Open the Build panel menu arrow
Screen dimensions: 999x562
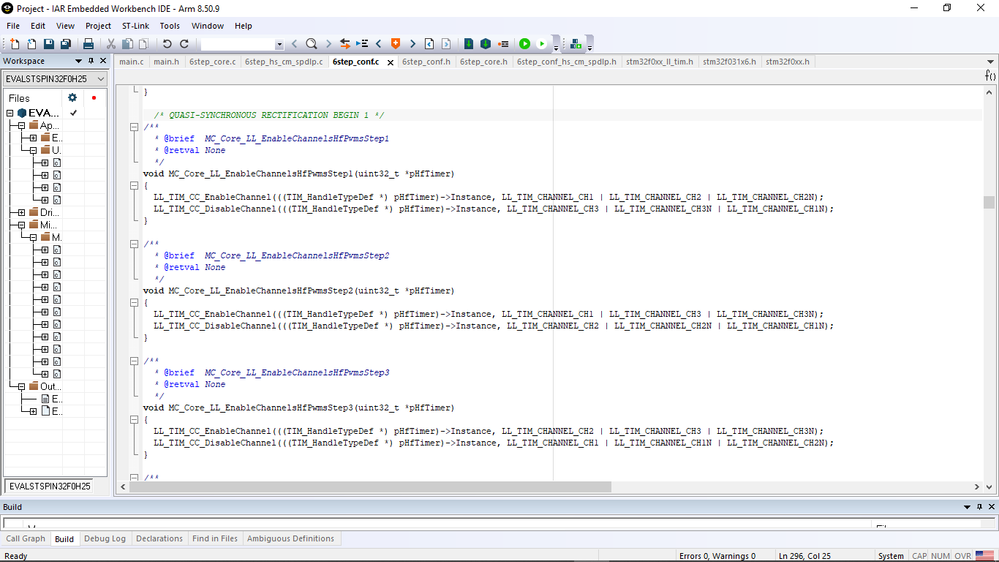tap(967, 507)
